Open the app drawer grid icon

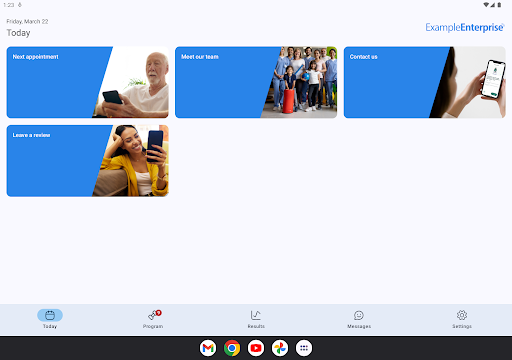coord(304,348)
